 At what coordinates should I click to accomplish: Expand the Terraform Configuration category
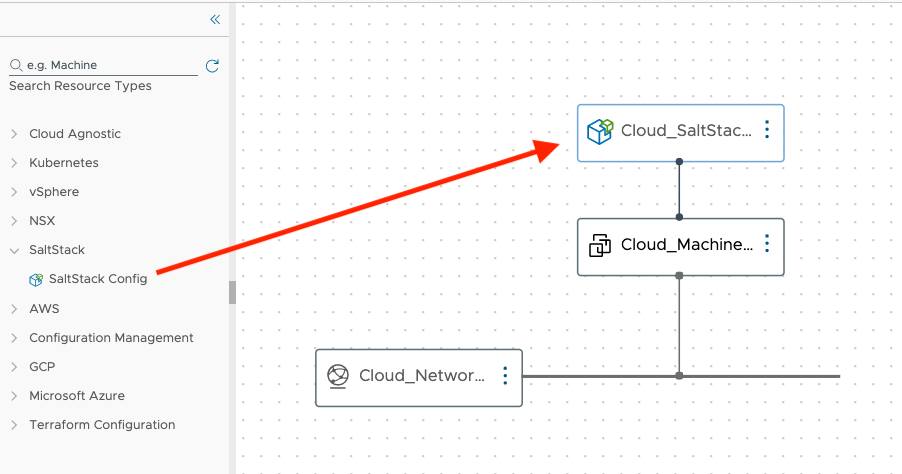click(x=14, y=425)
